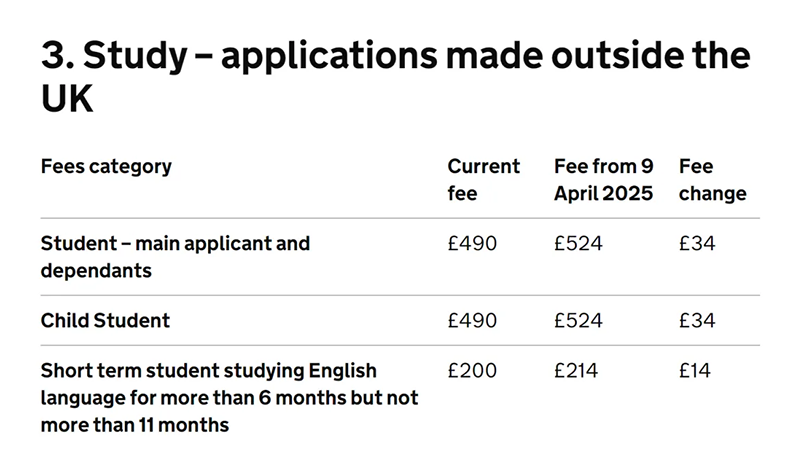794x468 pixels.
Task: Click the 'Child Student' row label
Action: (105, 321)
